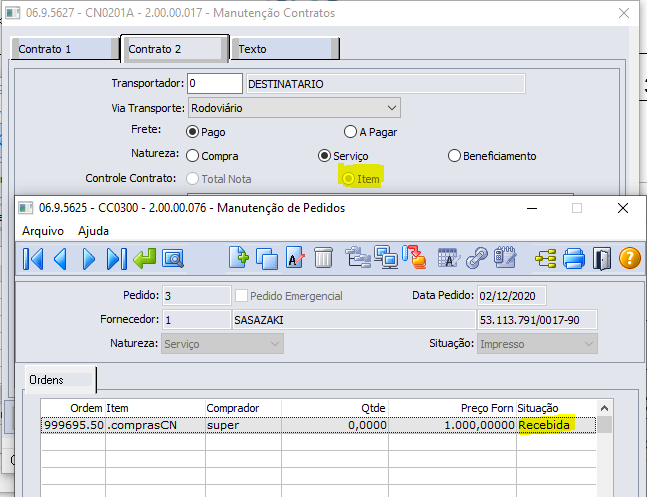Open Via Transporte Rodoviário dropdown
647x497 pixels.
click(294, 108)
